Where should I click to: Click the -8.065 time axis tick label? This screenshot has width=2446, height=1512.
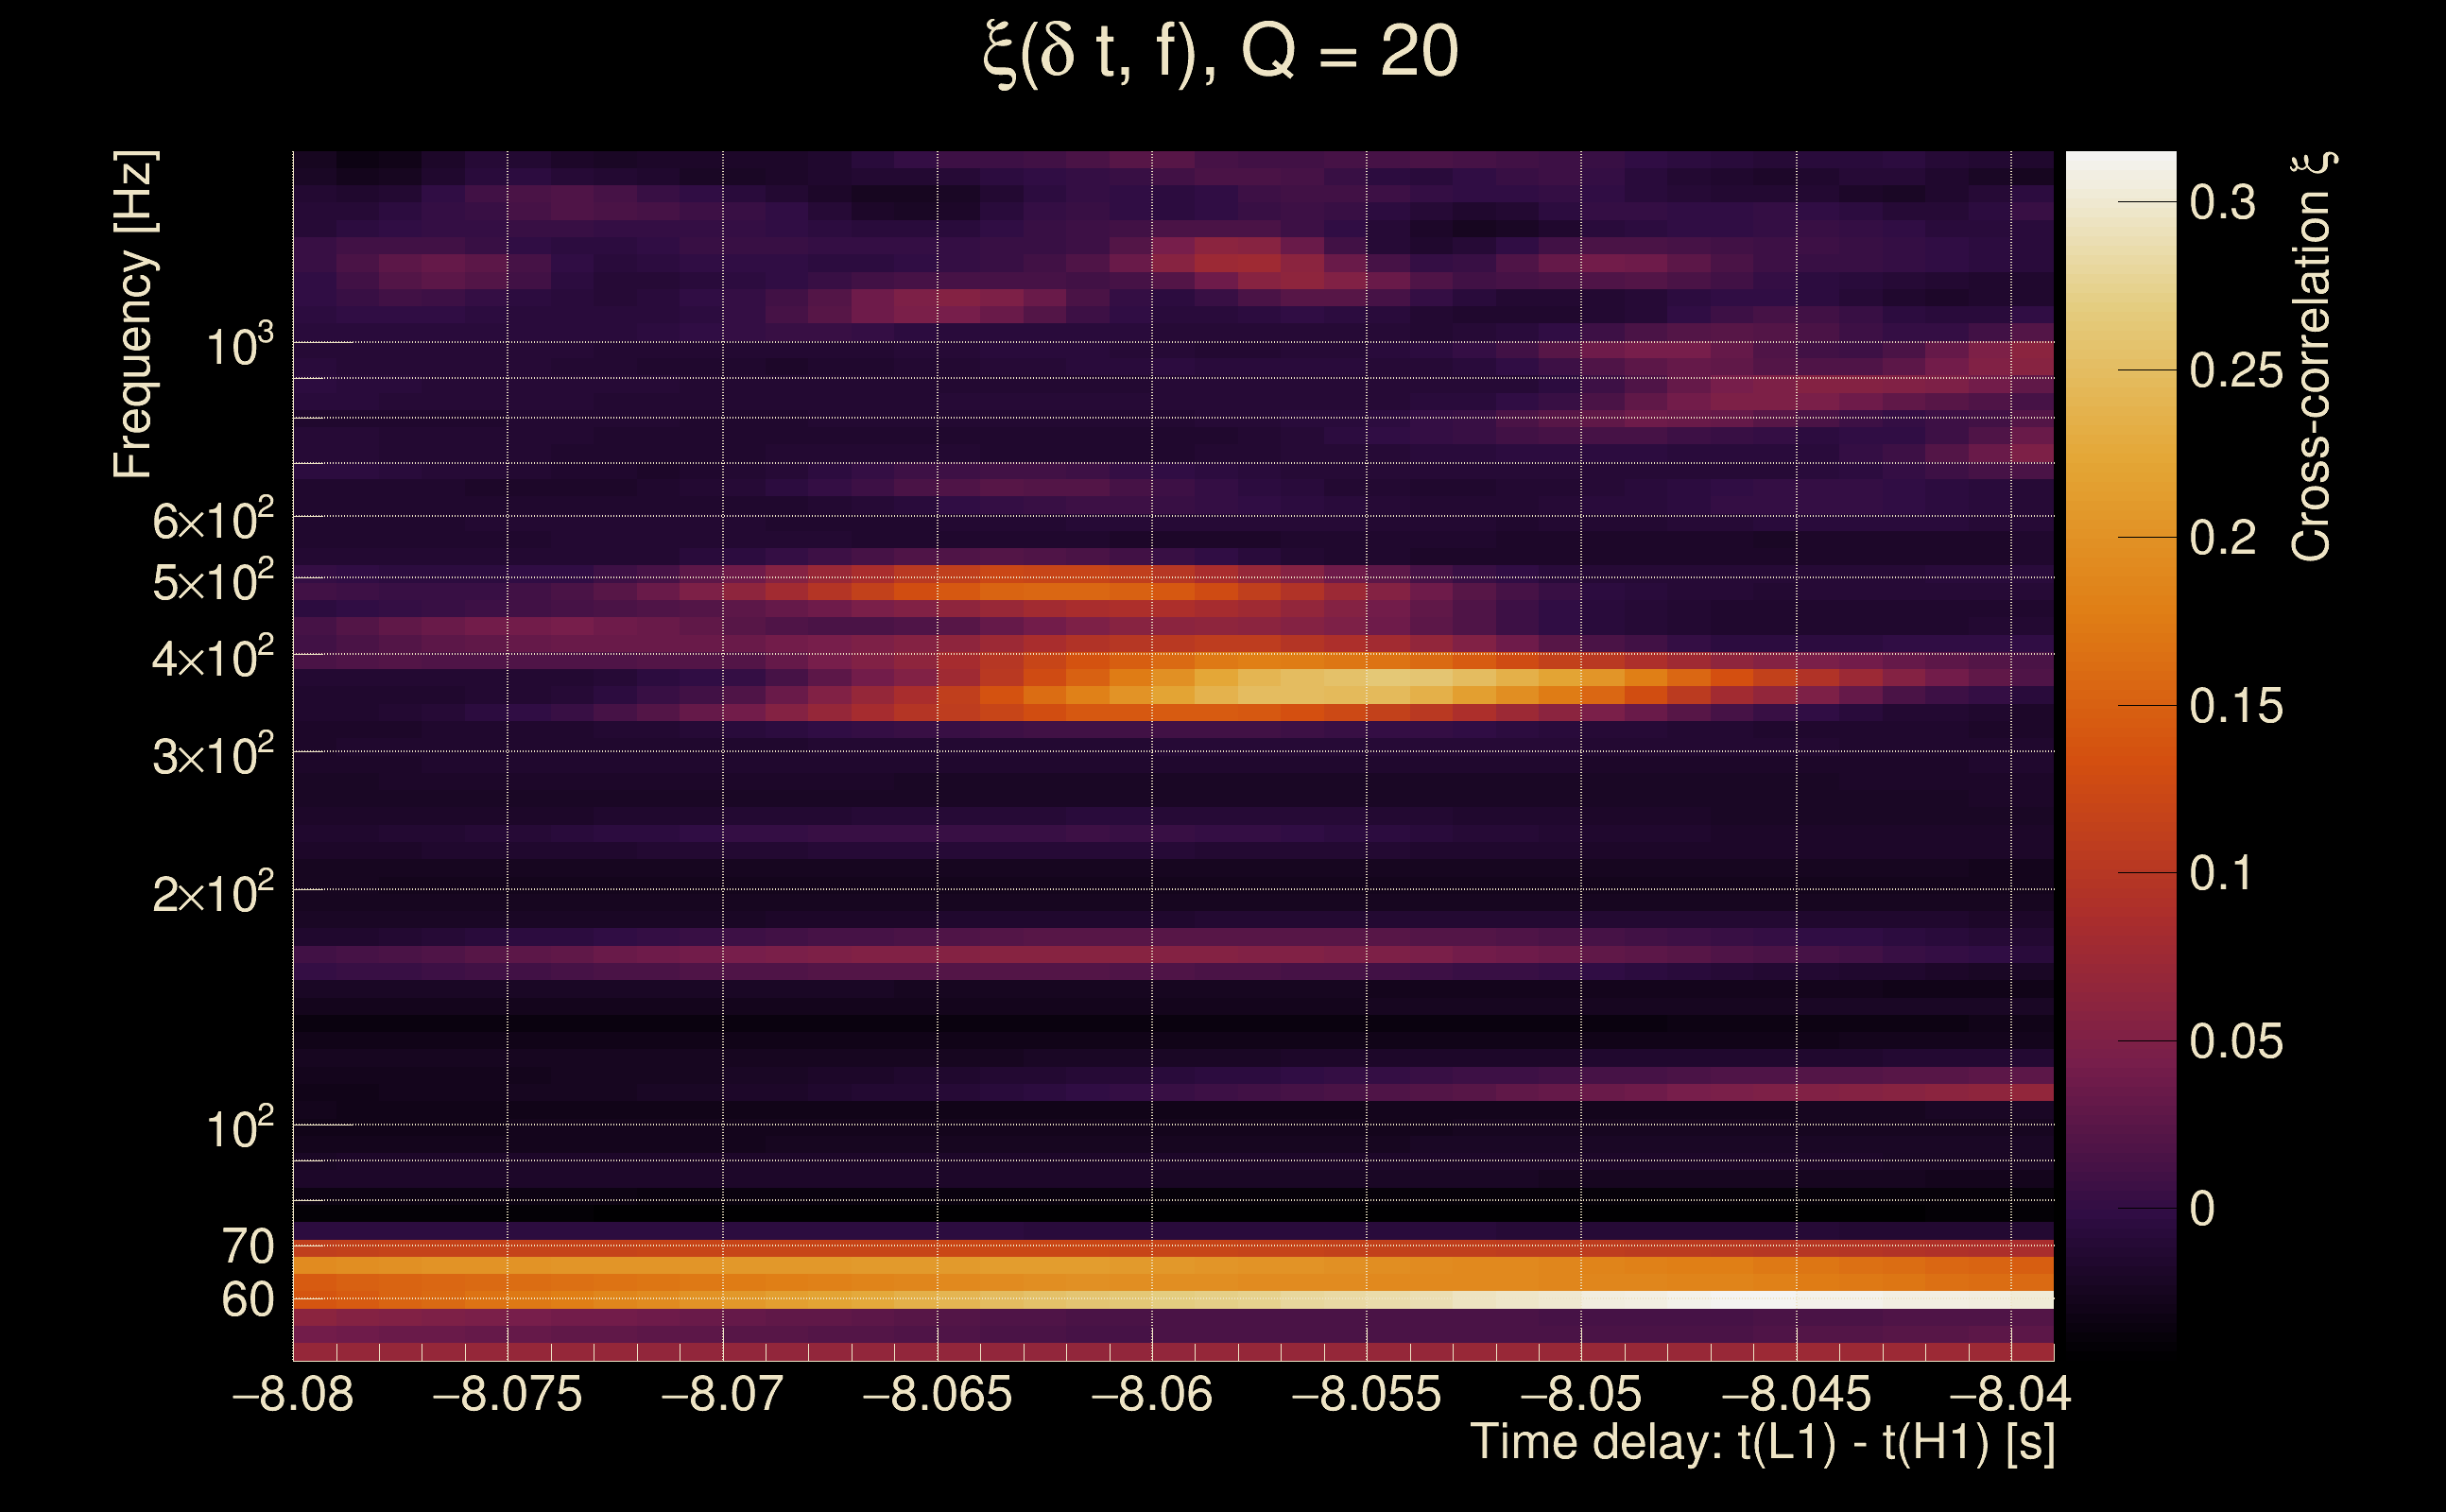point(937,1394)
